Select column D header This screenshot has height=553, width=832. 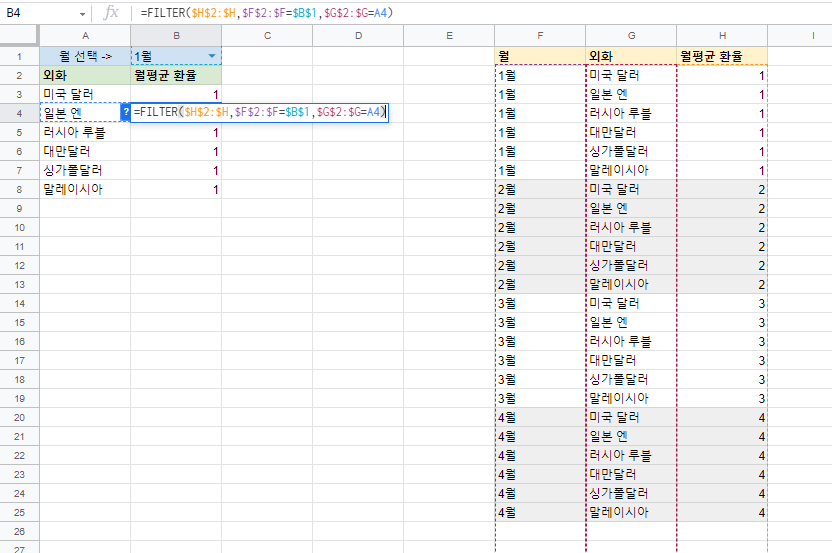(x=358, y=36)
